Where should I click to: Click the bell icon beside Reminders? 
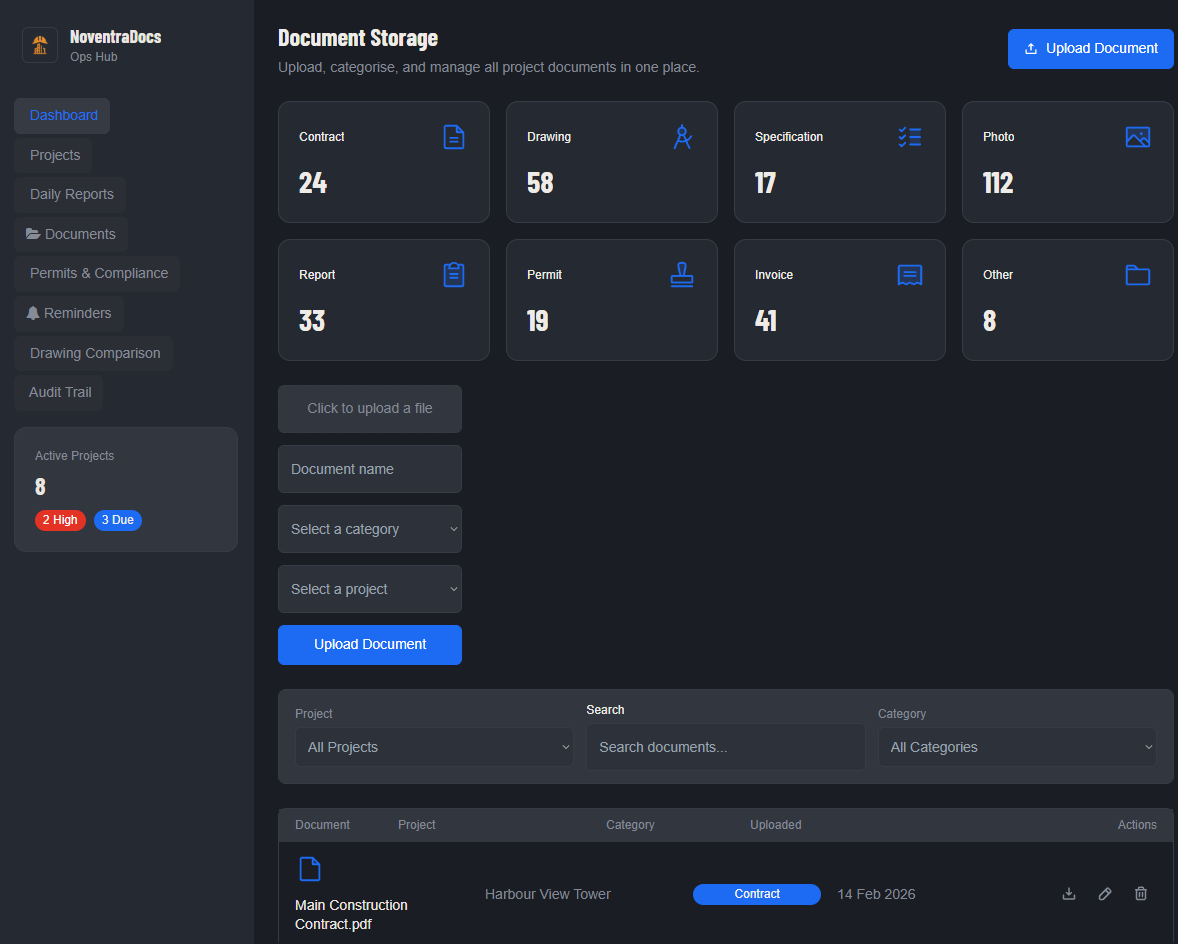pos(33,313)
